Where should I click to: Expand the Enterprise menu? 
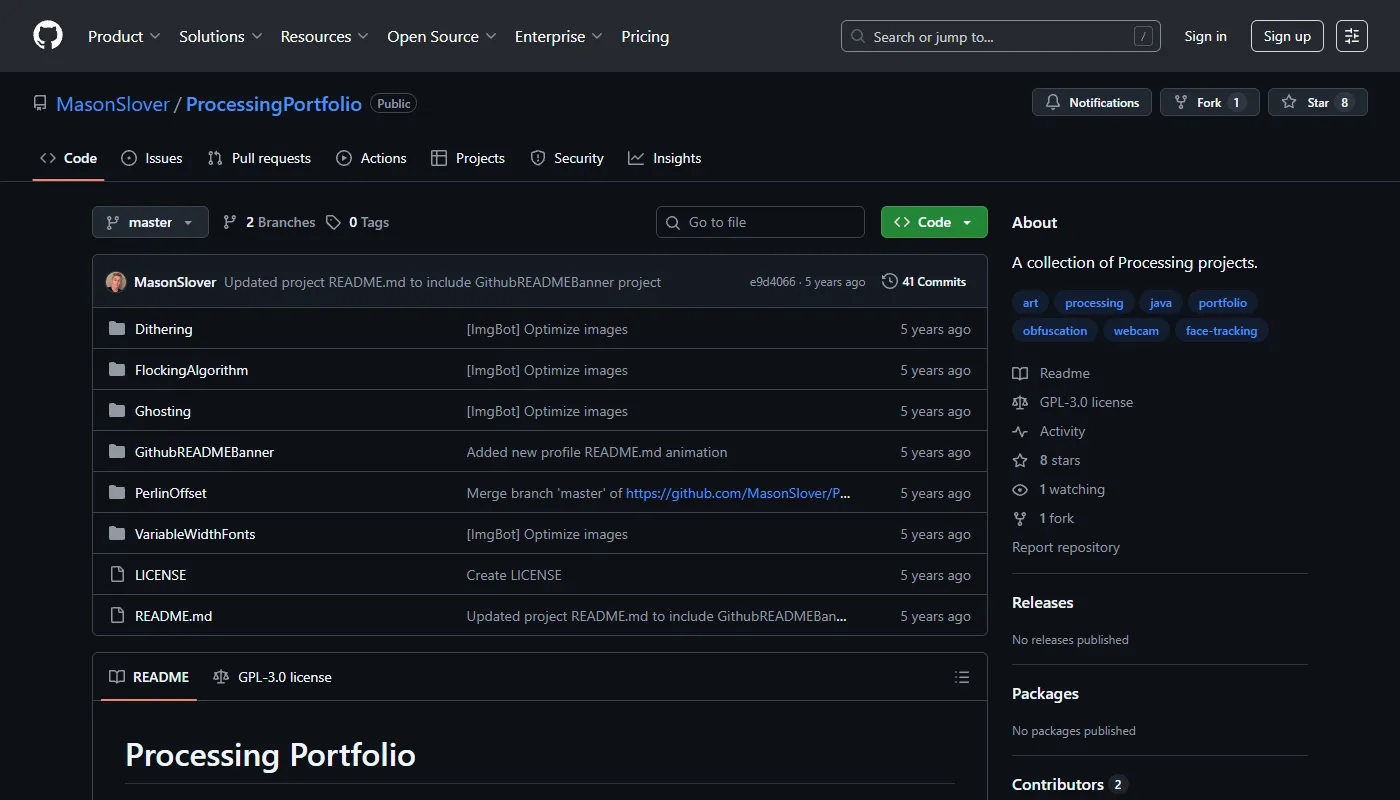(x=559, y=36)
